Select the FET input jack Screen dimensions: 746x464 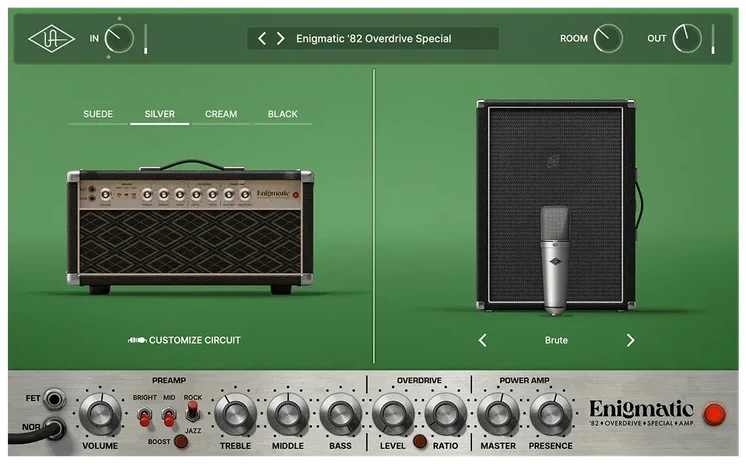coord(54,399)
